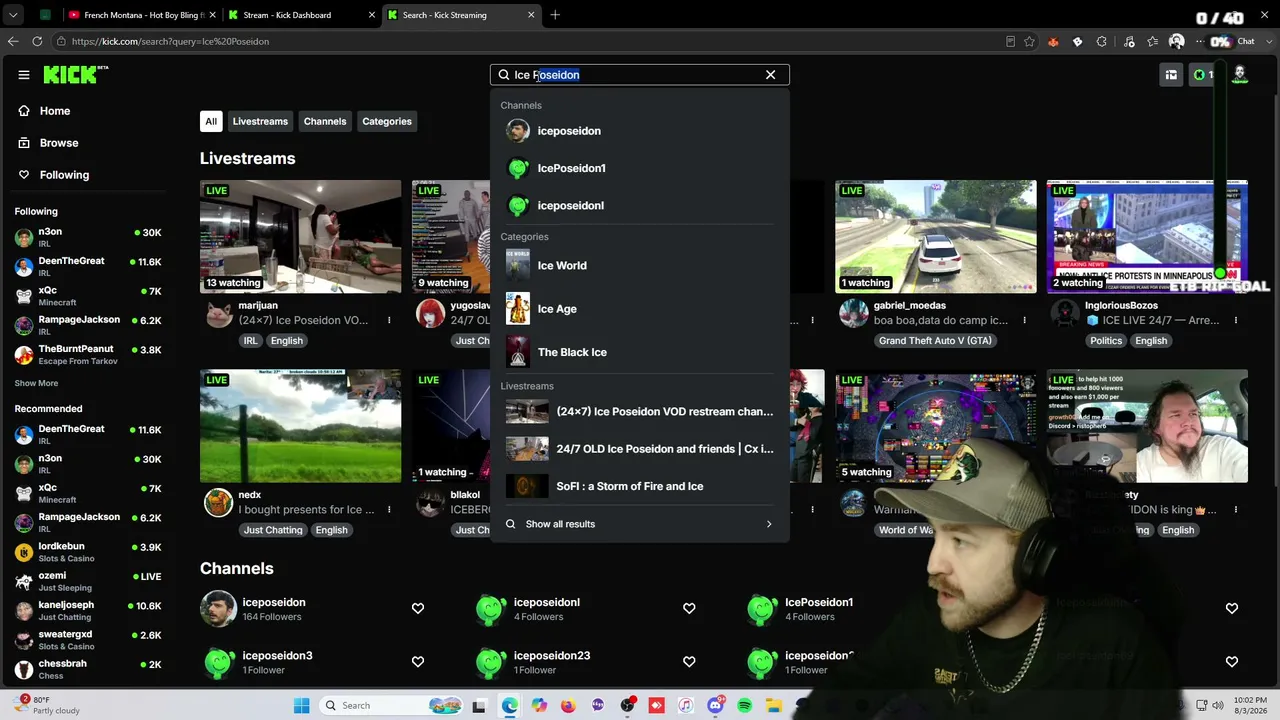
Task: Pick IcePoseidon1 channel suggestion
Action: click(640, 168)
